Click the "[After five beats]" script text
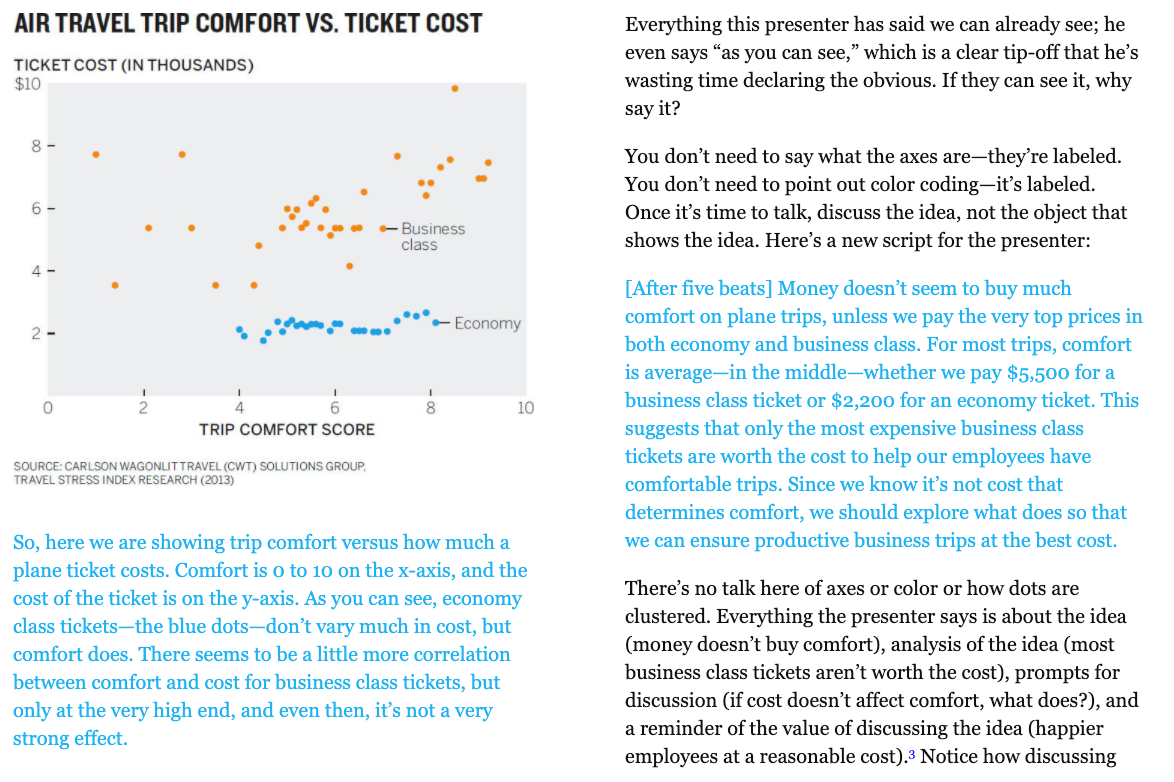This screenshot has width=1174, height=782. click(698, 289)
